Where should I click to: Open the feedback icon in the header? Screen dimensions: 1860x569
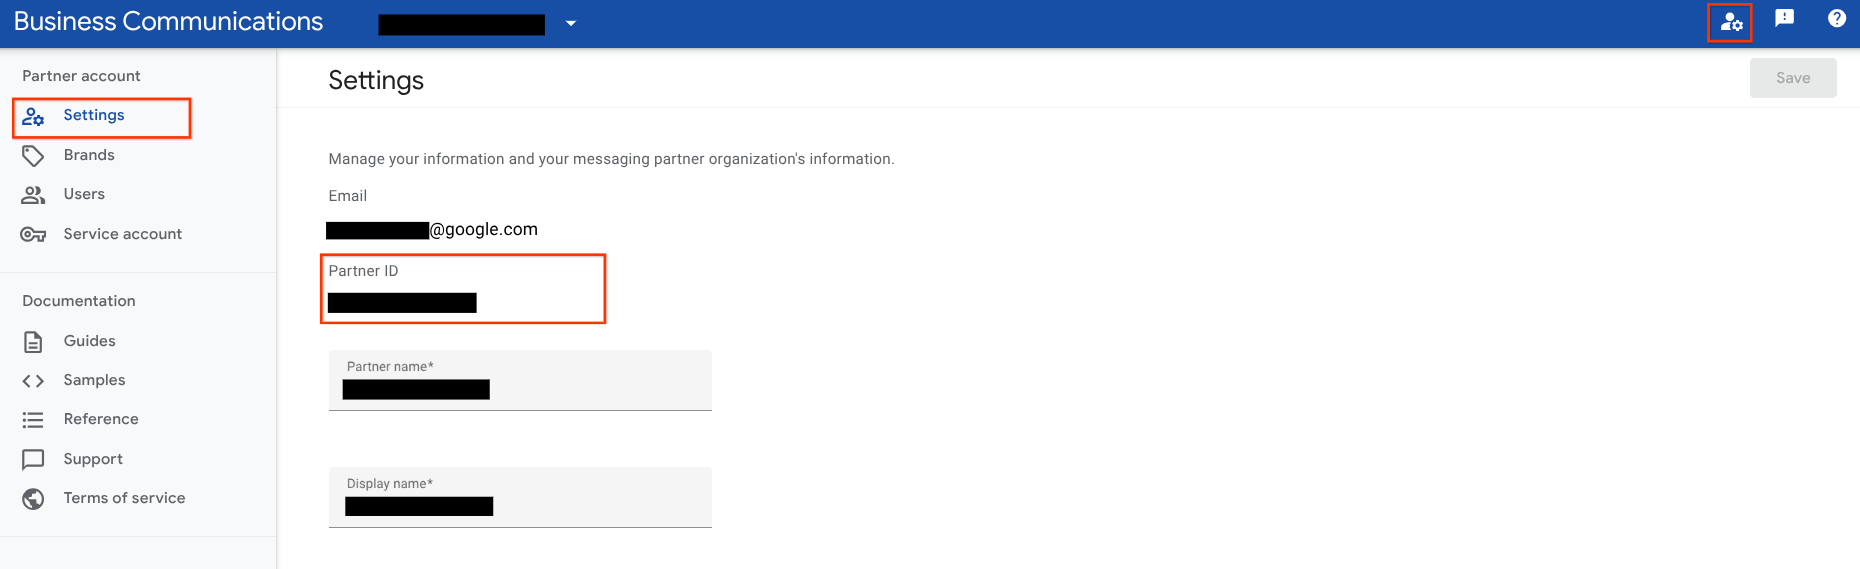[x=1784, y=18]
